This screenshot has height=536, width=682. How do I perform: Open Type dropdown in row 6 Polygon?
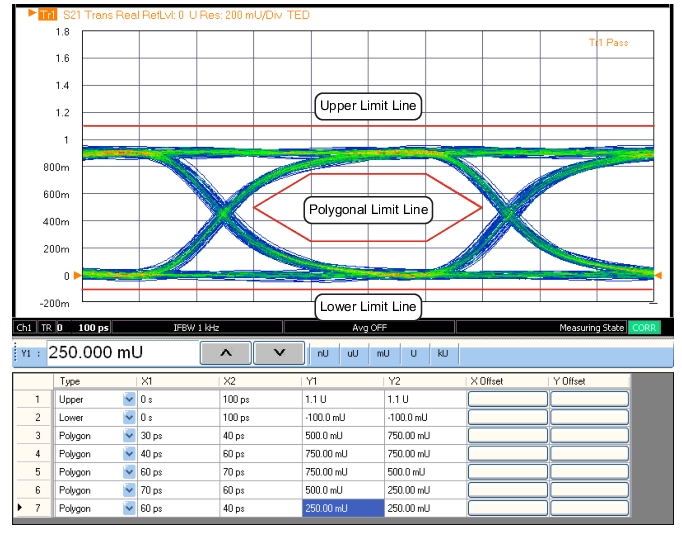coord(129,490)
